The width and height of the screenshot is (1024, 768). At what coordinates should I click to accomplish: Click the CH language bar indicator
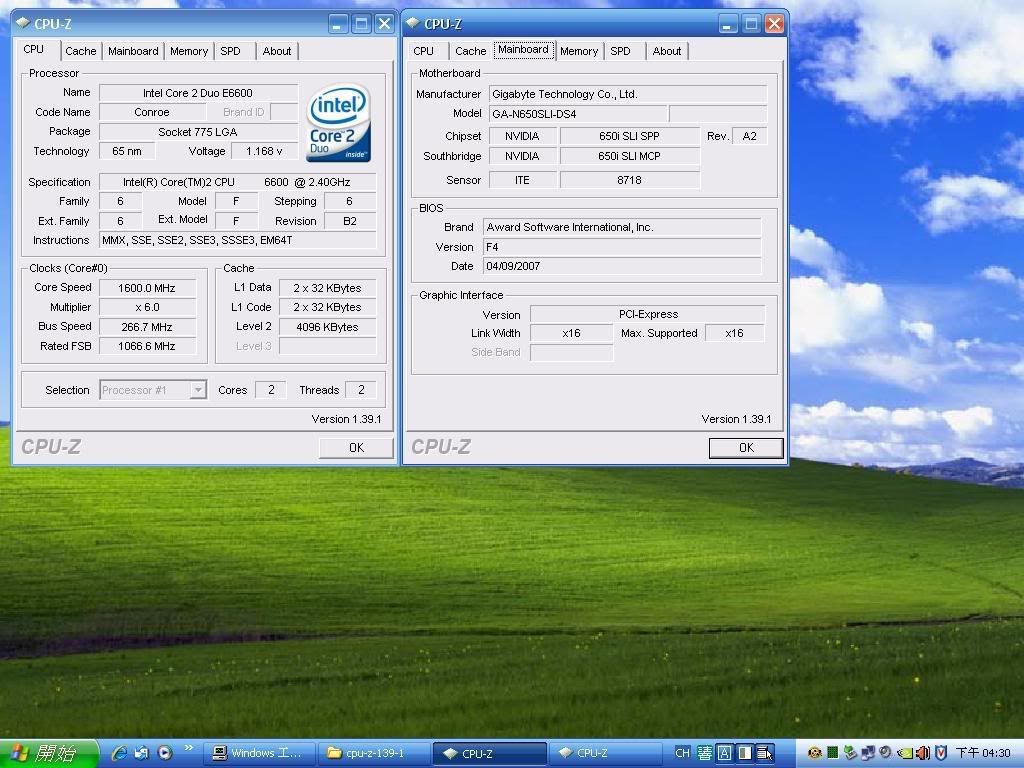(x=682, y=753)
